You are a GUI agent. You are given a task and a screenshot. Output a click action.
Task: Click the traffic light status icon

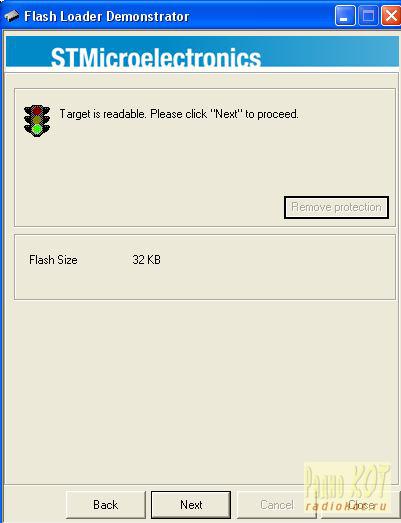point(37,121)
